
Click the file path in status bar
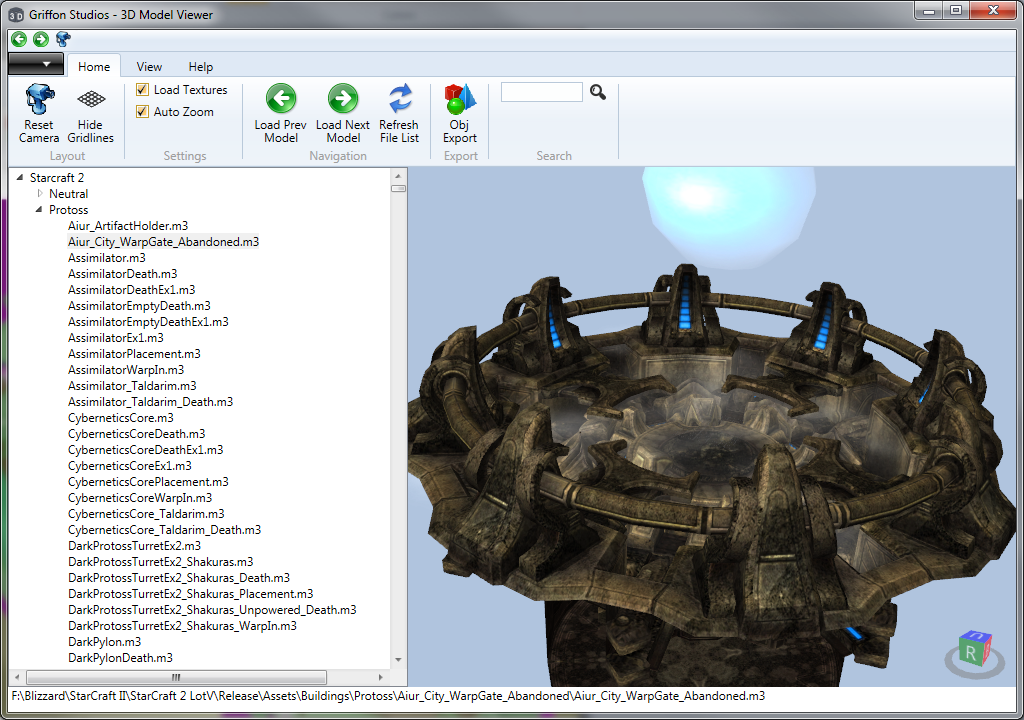click(388, 696)
